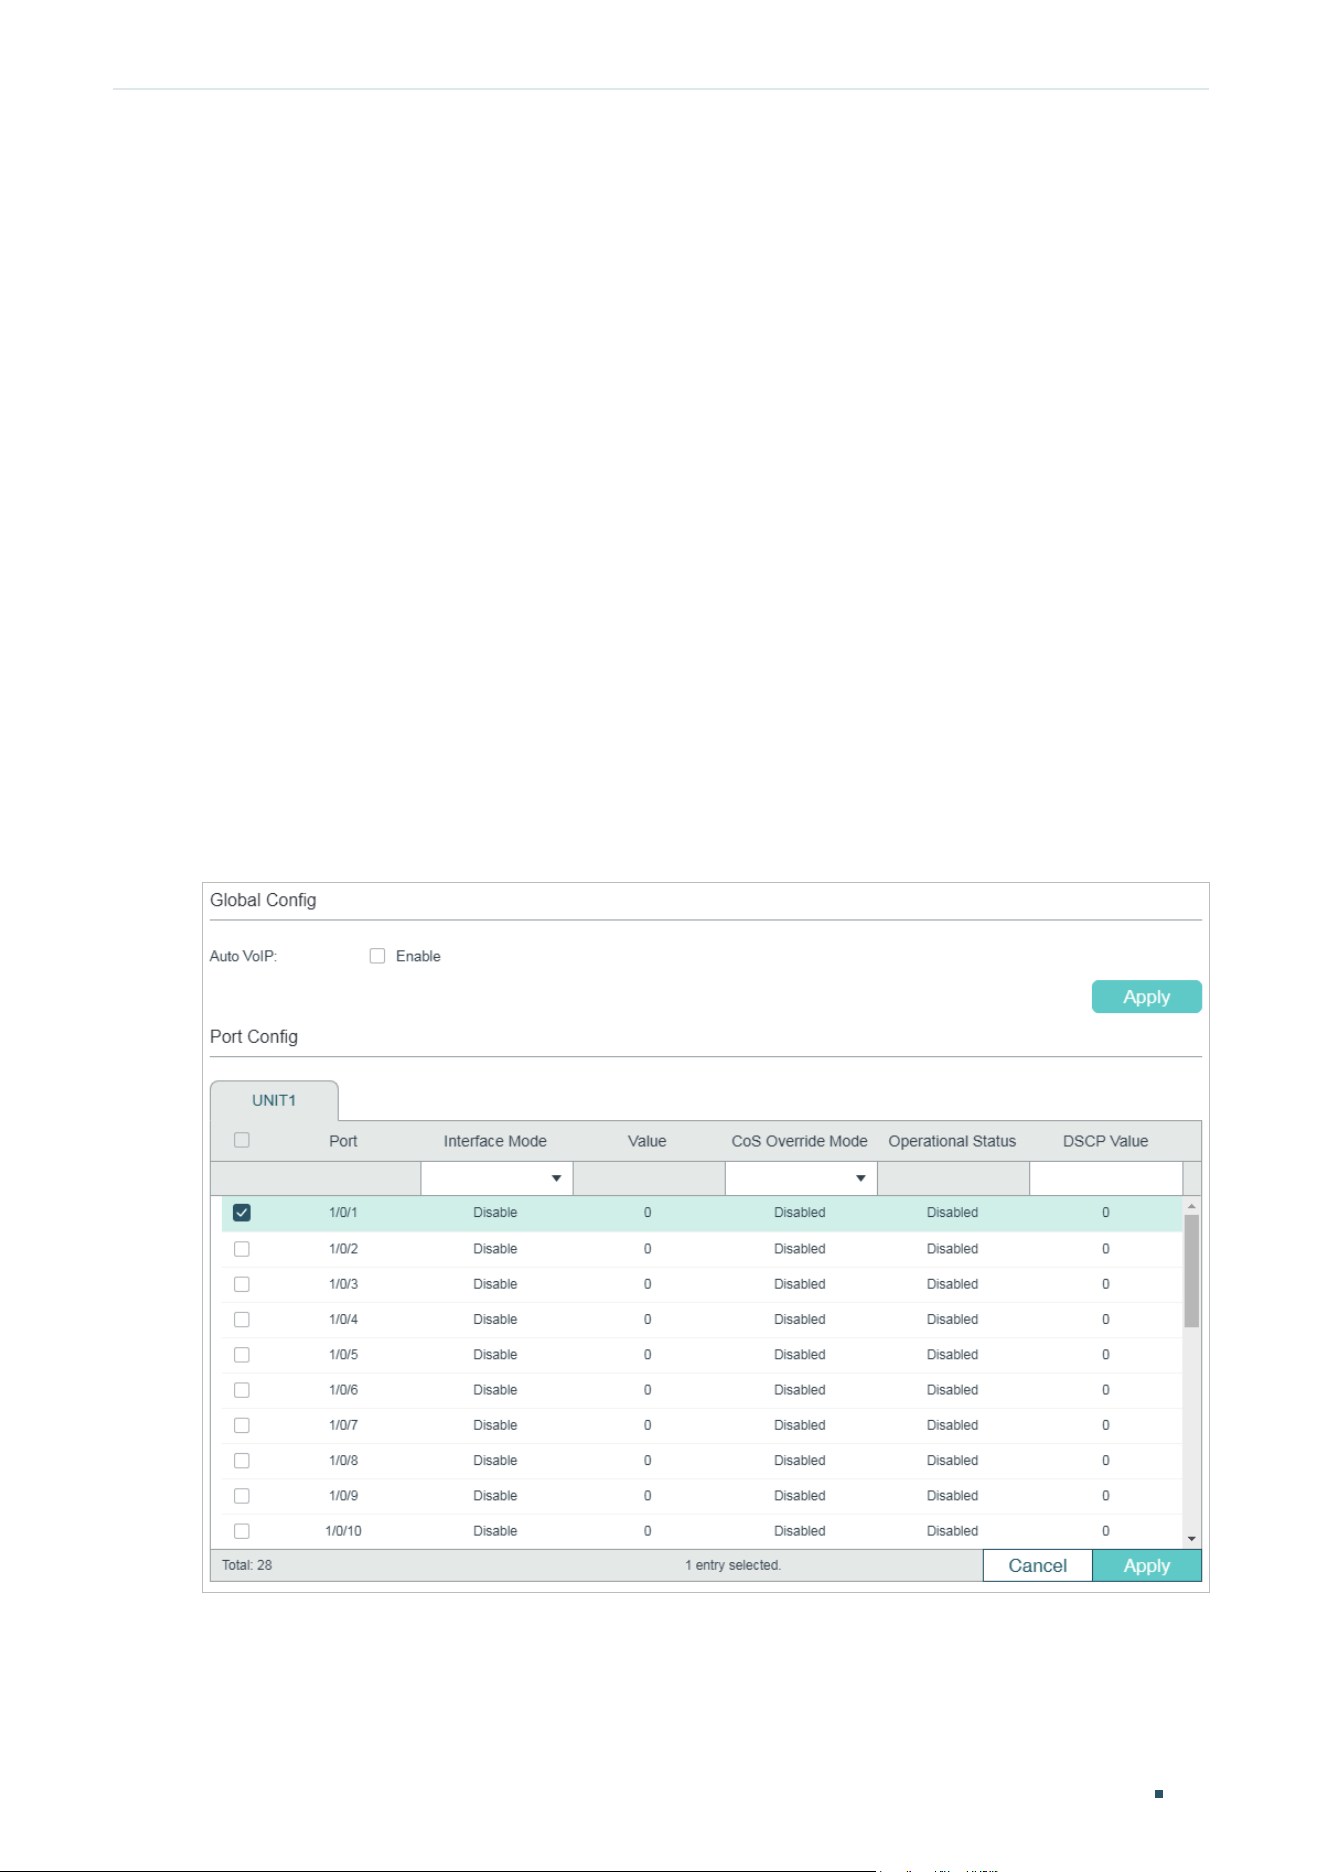Enable the Auto VoIP checkbox

(x=377, y=956)
